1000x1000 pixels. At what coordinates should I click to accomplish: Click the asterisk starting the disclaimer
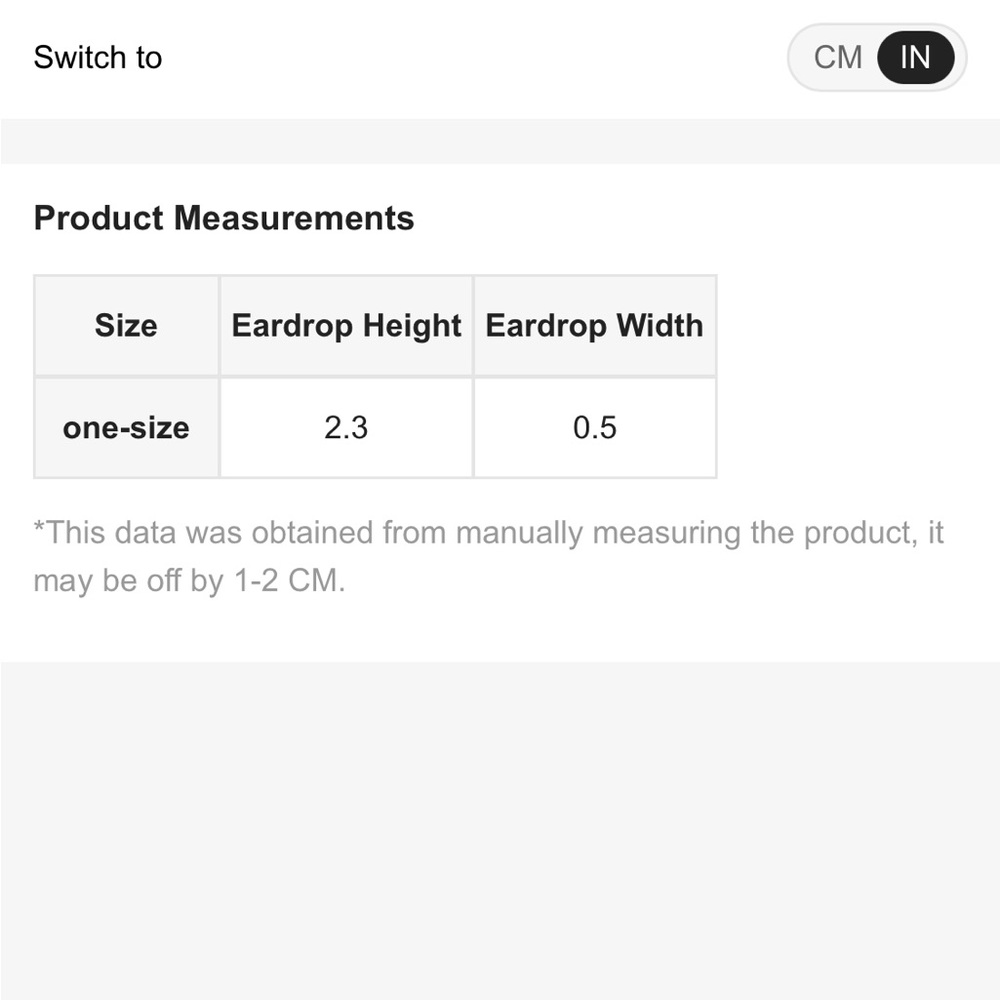[x=39, y=528]
